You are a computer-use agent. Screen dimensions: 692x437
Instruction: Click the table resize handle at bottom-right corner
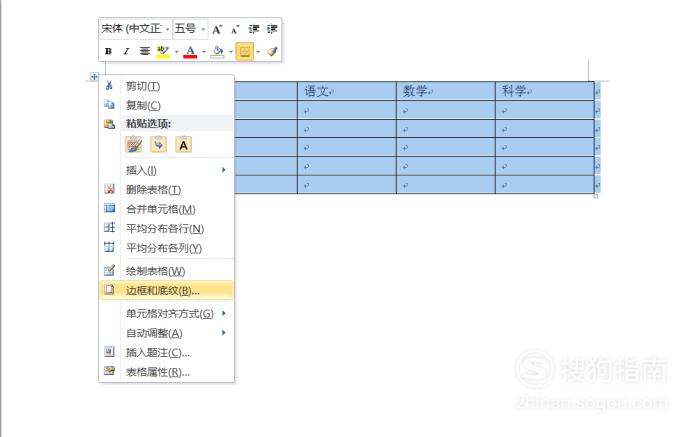pyautogui.click(x=596, y=196)
